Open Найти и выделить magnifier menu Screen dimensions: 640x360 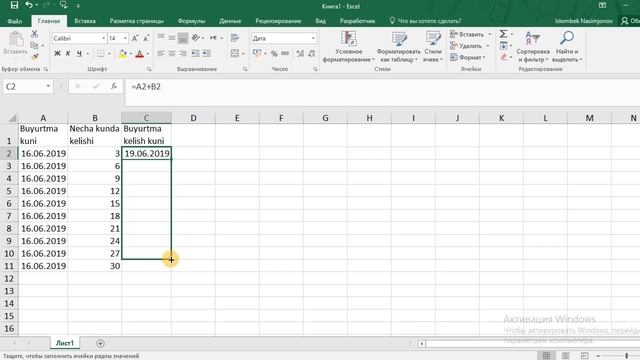567,47
